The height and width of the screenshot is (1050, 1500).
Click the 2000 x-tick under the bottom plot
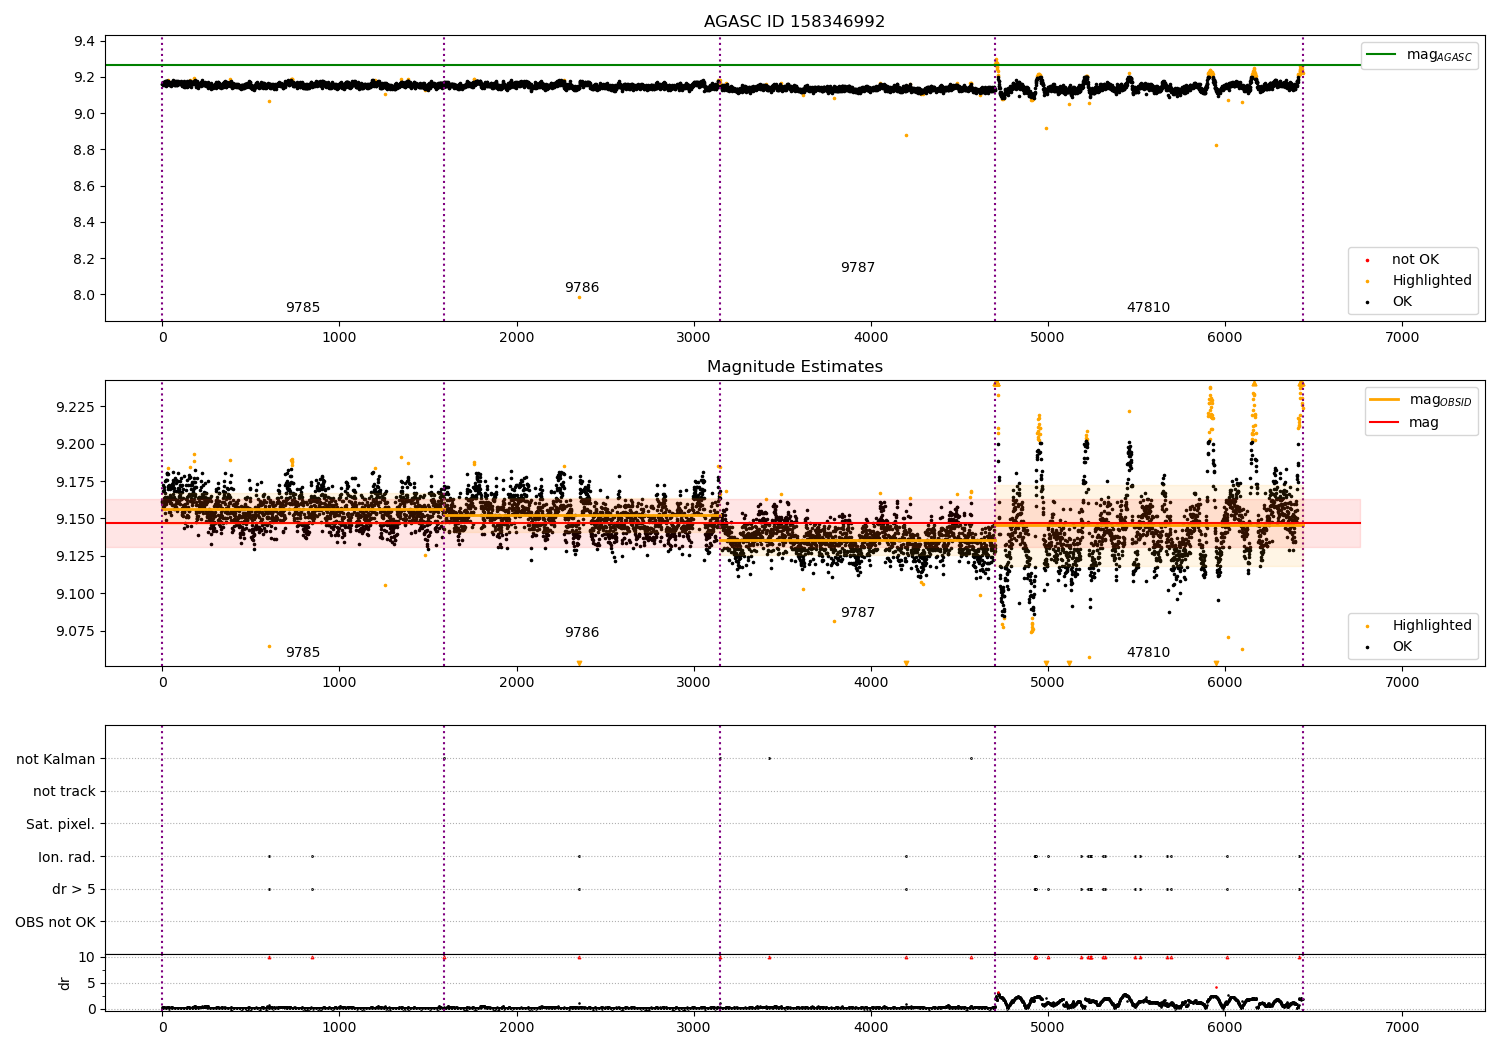coord(516,1026)
